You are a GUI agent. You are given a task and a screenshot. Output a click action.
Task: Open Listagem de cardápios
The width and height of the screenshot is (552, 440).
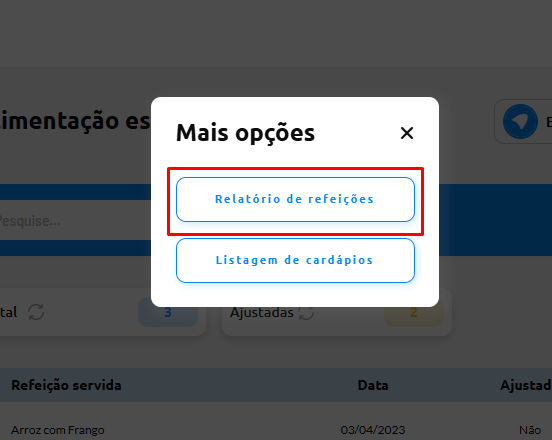pos(295,260)
